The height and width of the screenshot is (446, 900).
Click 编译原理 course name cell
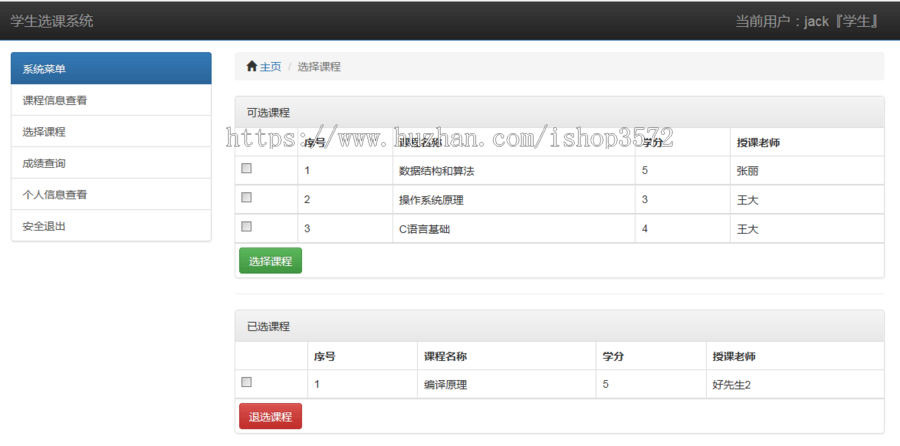tap(506, 385)
